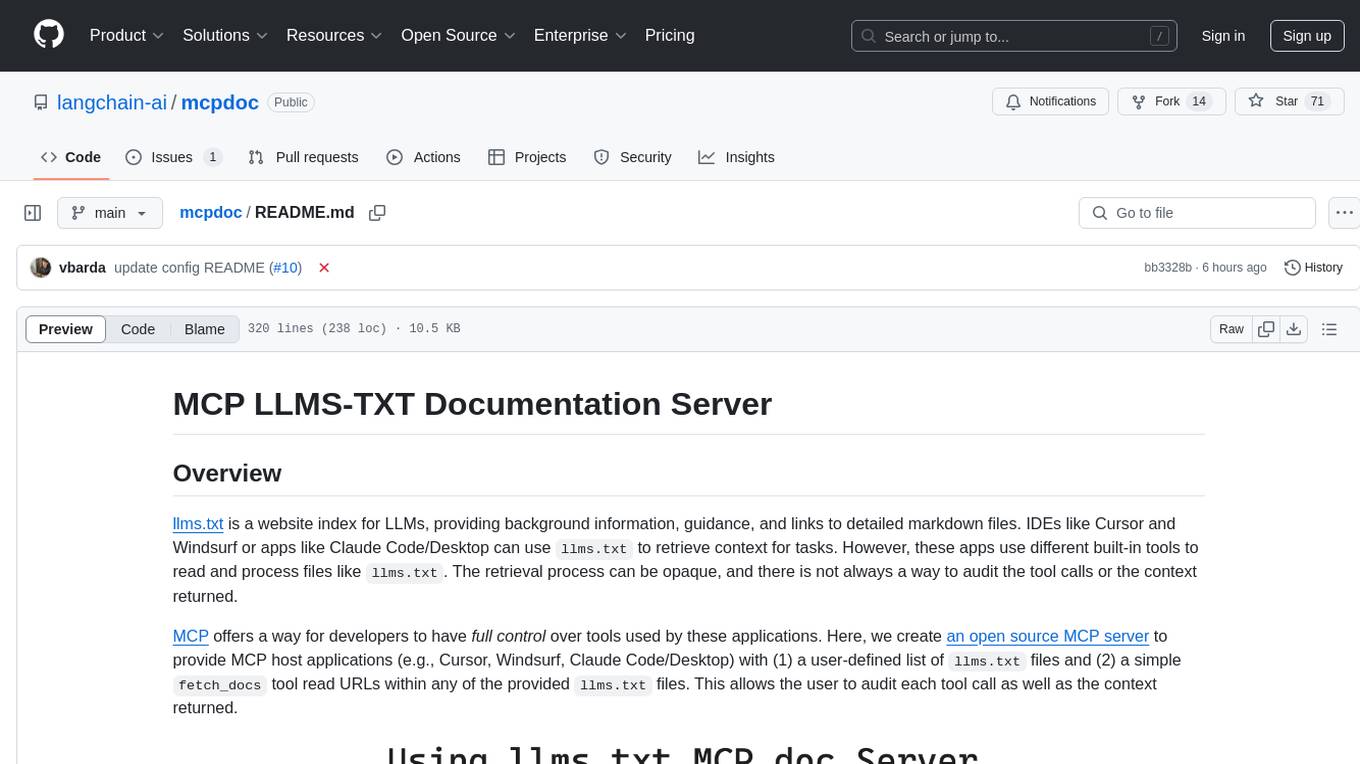The image size is (1360, 764).
Task: Switch to Preview view
Action: pos(66,329)
